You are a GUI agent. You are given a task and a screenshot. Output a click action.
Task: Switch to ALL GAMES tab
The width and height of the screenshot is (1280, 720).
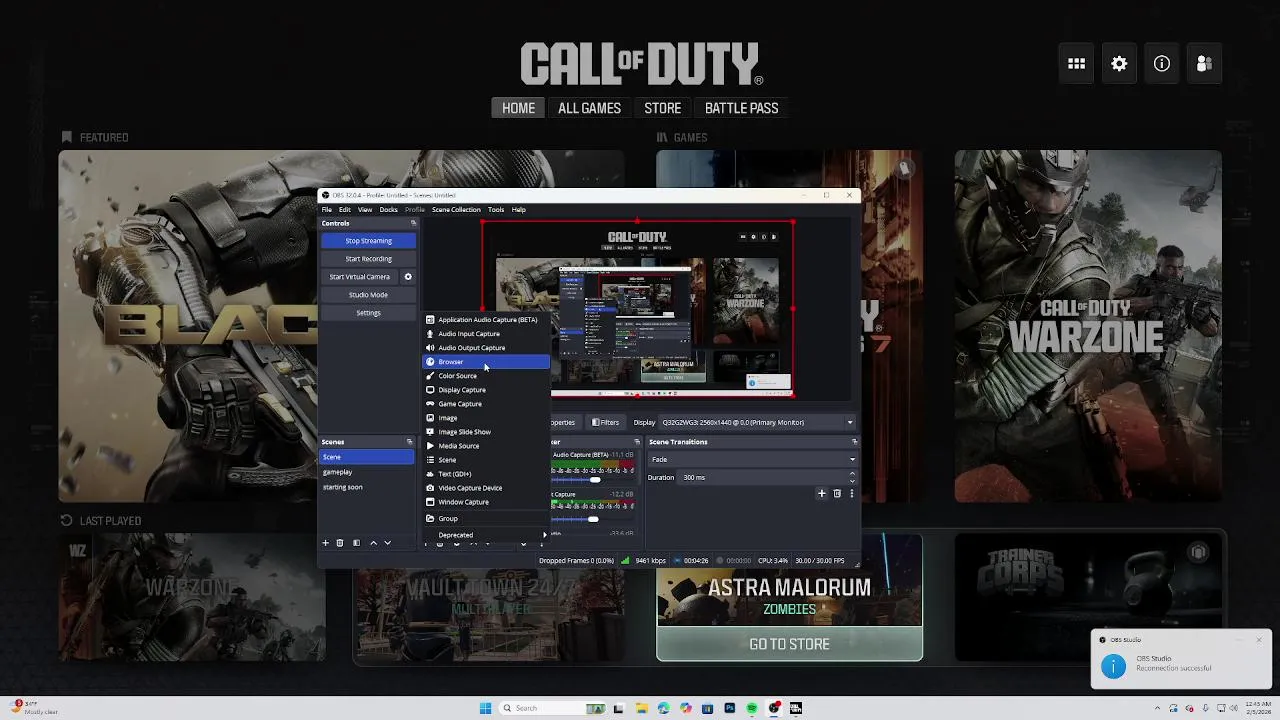(589, 108)
